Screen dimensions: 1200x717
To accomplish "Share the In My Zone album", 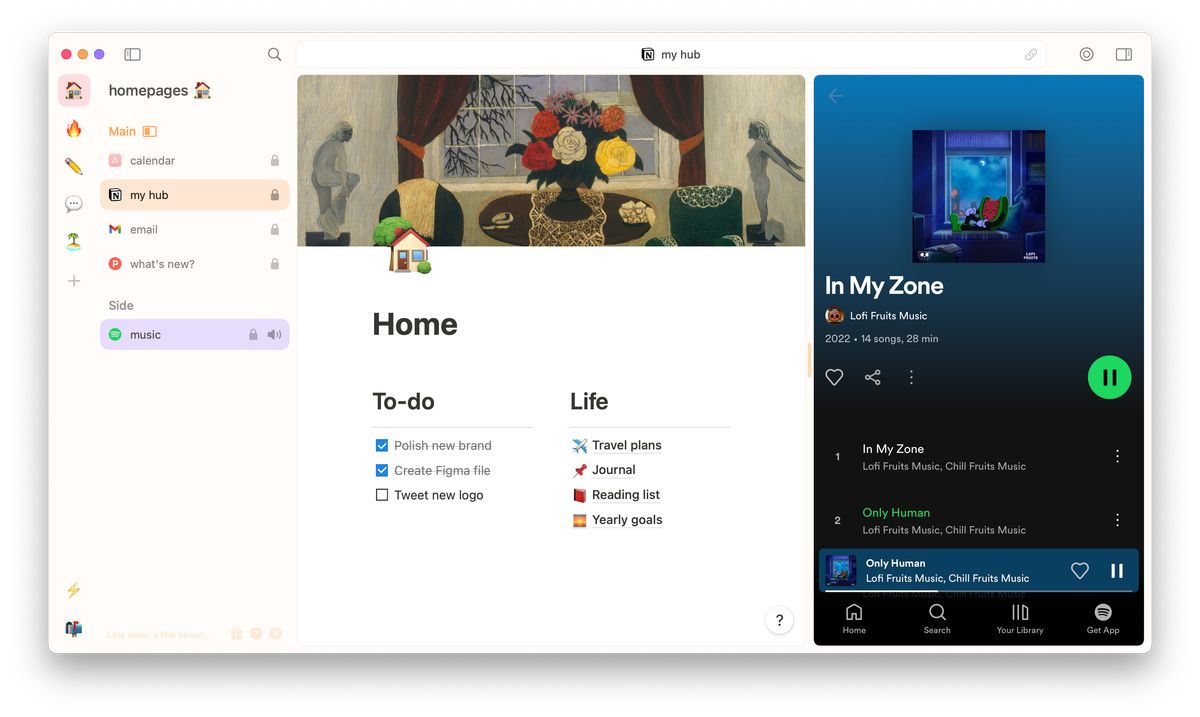I will (873, 377).
